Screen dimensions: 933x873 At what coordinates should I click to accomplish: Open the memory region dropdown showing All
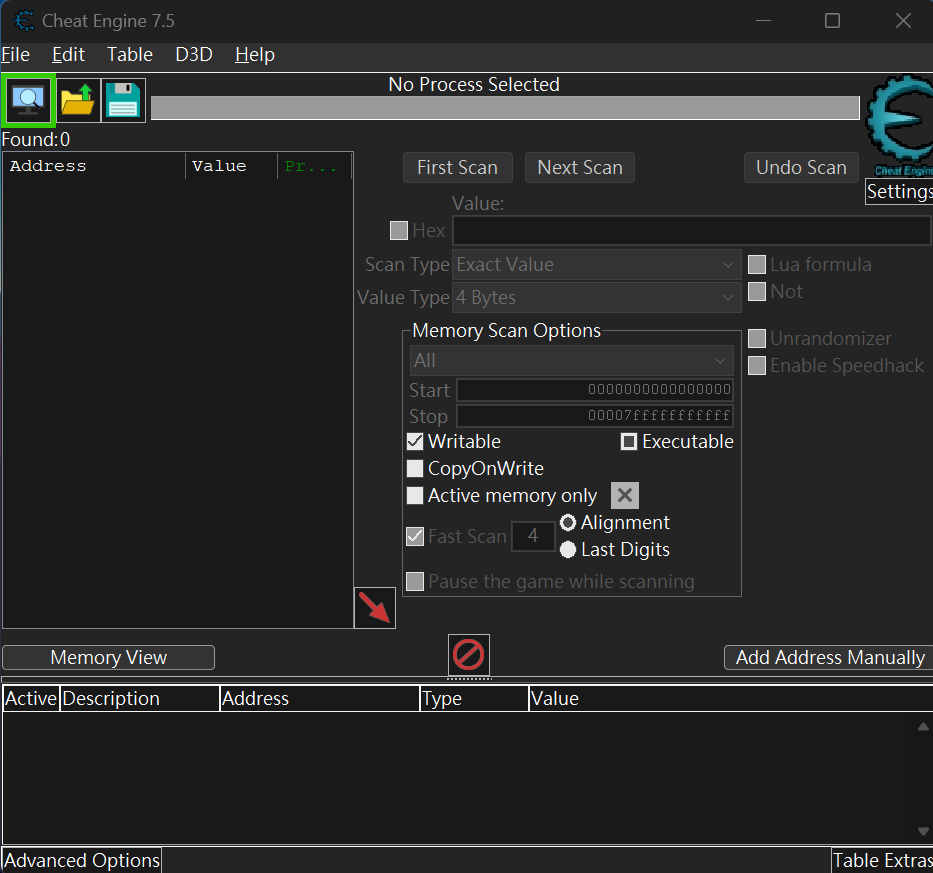(x=571, y=361)
